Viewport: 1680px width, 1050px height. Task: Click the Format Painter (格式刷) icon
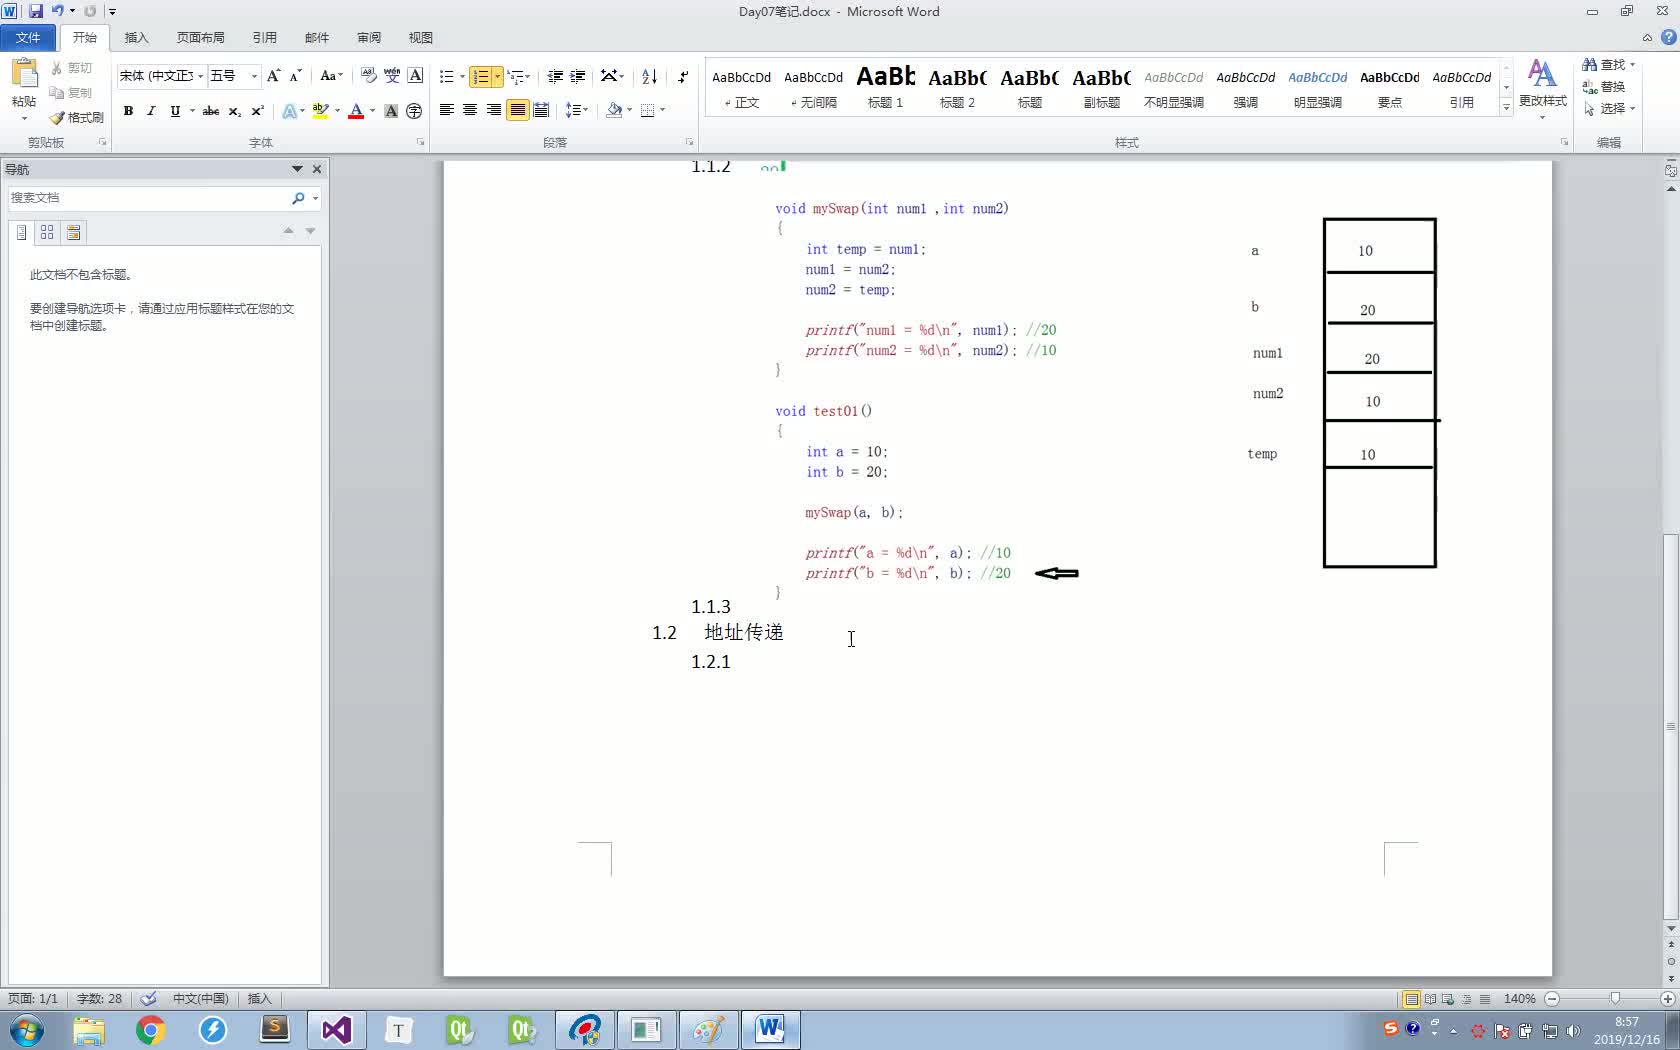click(x=77, y=117)
